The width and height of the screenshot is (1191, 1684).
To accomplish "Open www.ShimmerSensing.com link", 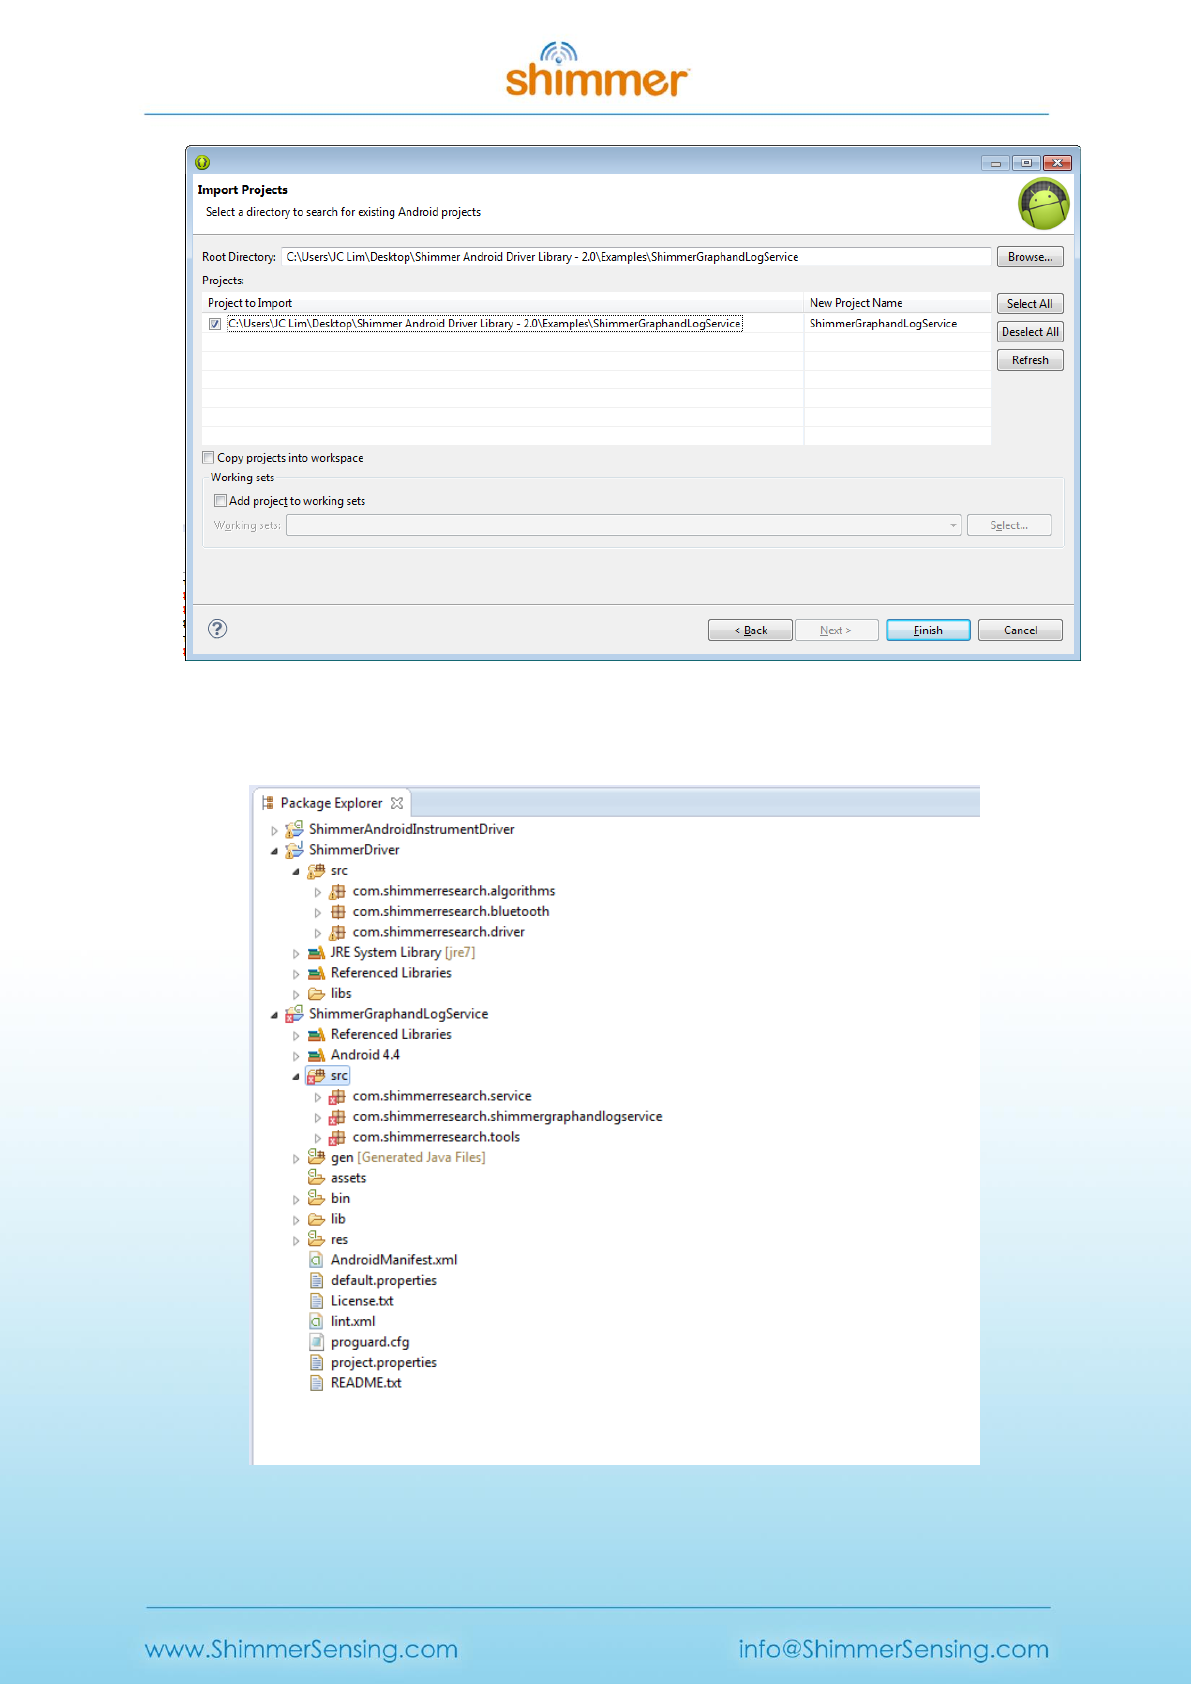I will (301, 1649).
